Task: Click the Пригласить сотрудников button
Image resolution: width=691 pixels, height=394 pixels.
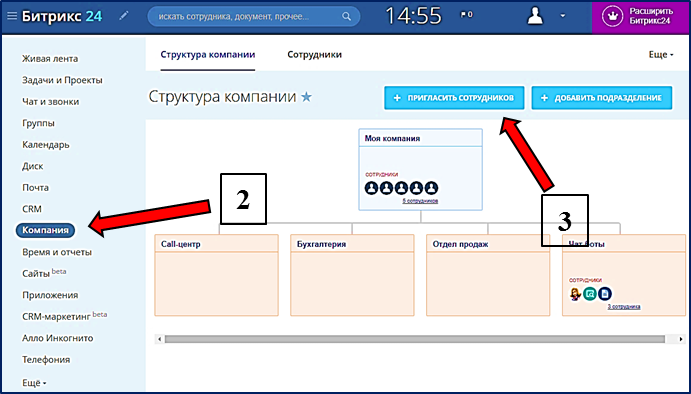Action: coord(454,98)
